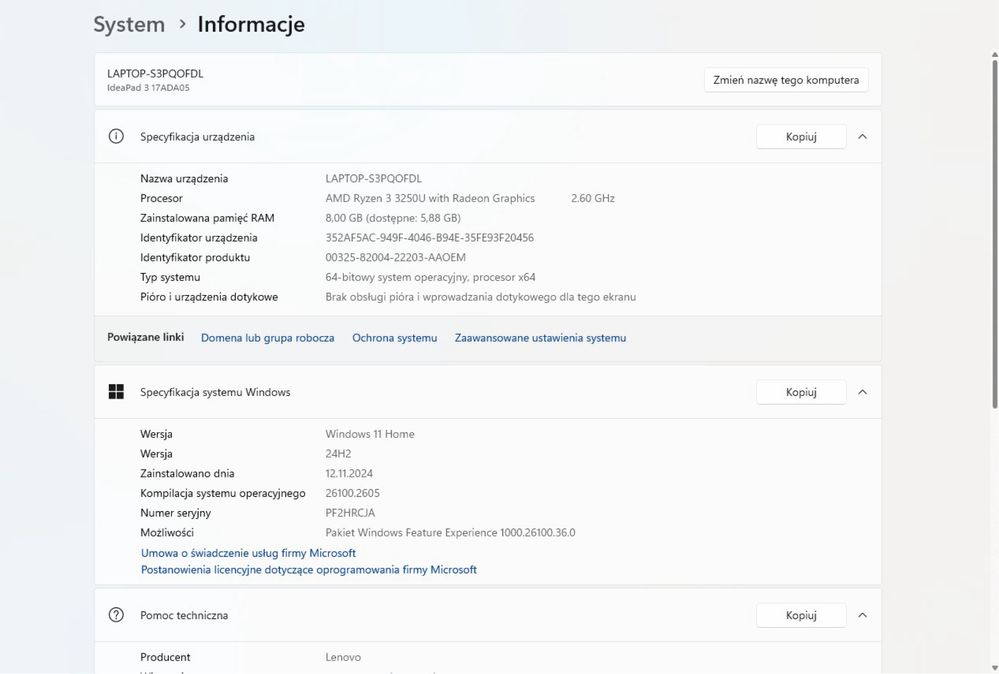Image resolution: width=999 pixels, height=674 pixels.
Task: Click the 64-bitowy system operacyjny value
Action: 430,277
